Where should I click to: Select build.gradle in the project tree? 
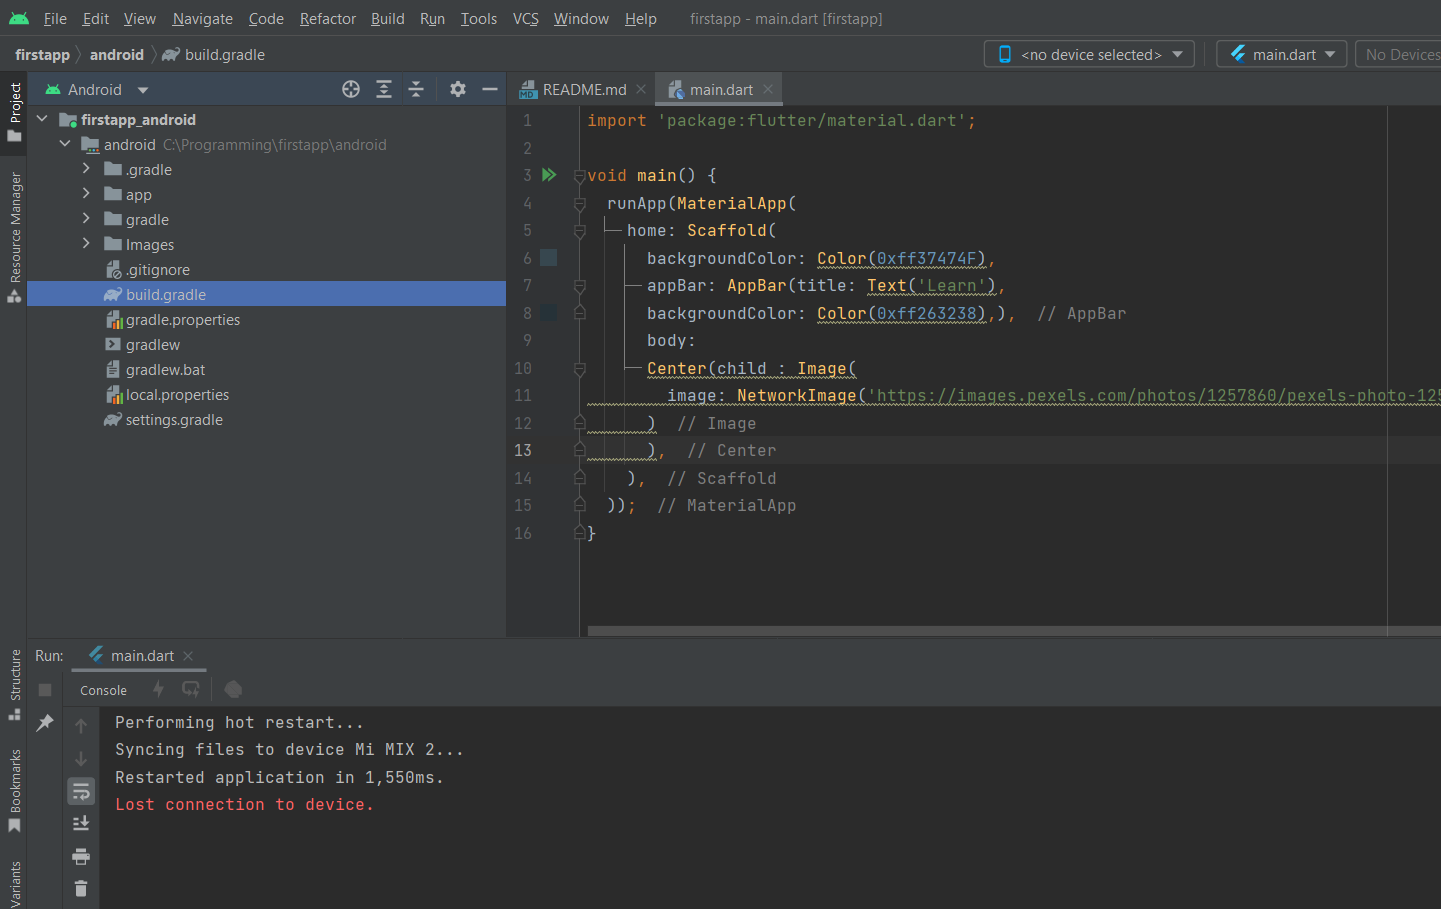point(266,294)
